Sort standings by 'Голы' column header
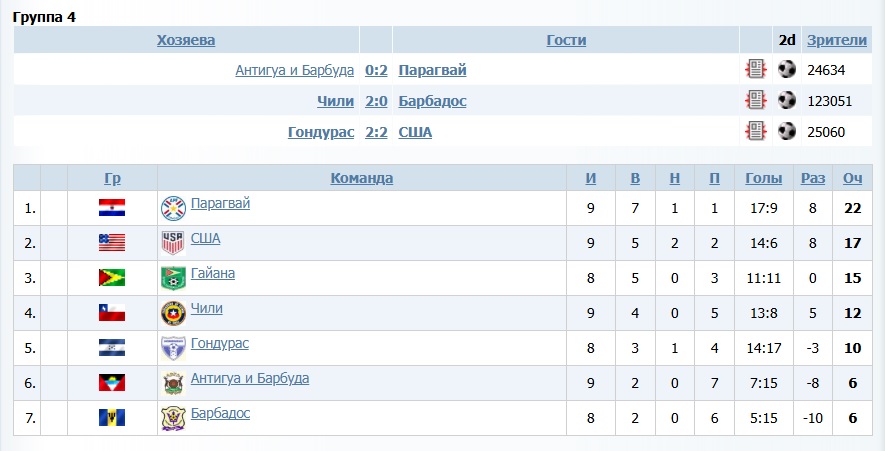885x451 pixels. [764, 178]
